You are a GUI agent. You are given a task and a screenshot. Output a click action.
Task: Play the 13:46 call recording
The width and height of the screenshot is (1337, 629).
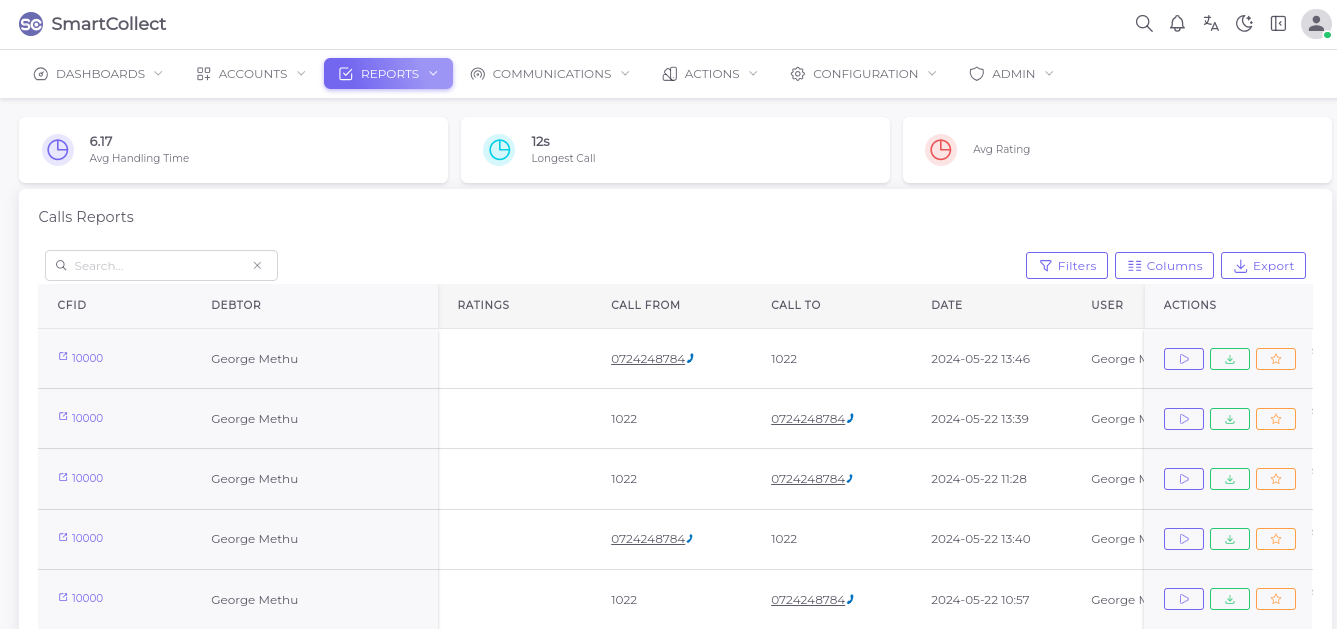[x=1184, y=359]
